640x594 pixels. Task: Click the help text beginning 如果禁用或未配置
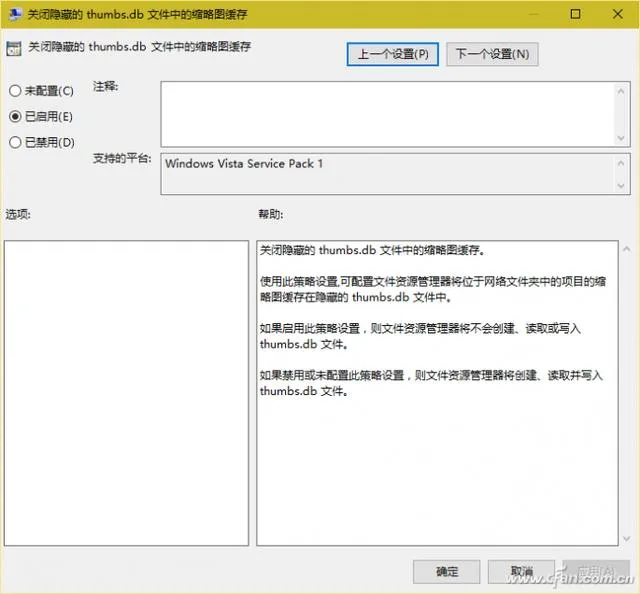point(431,383)
